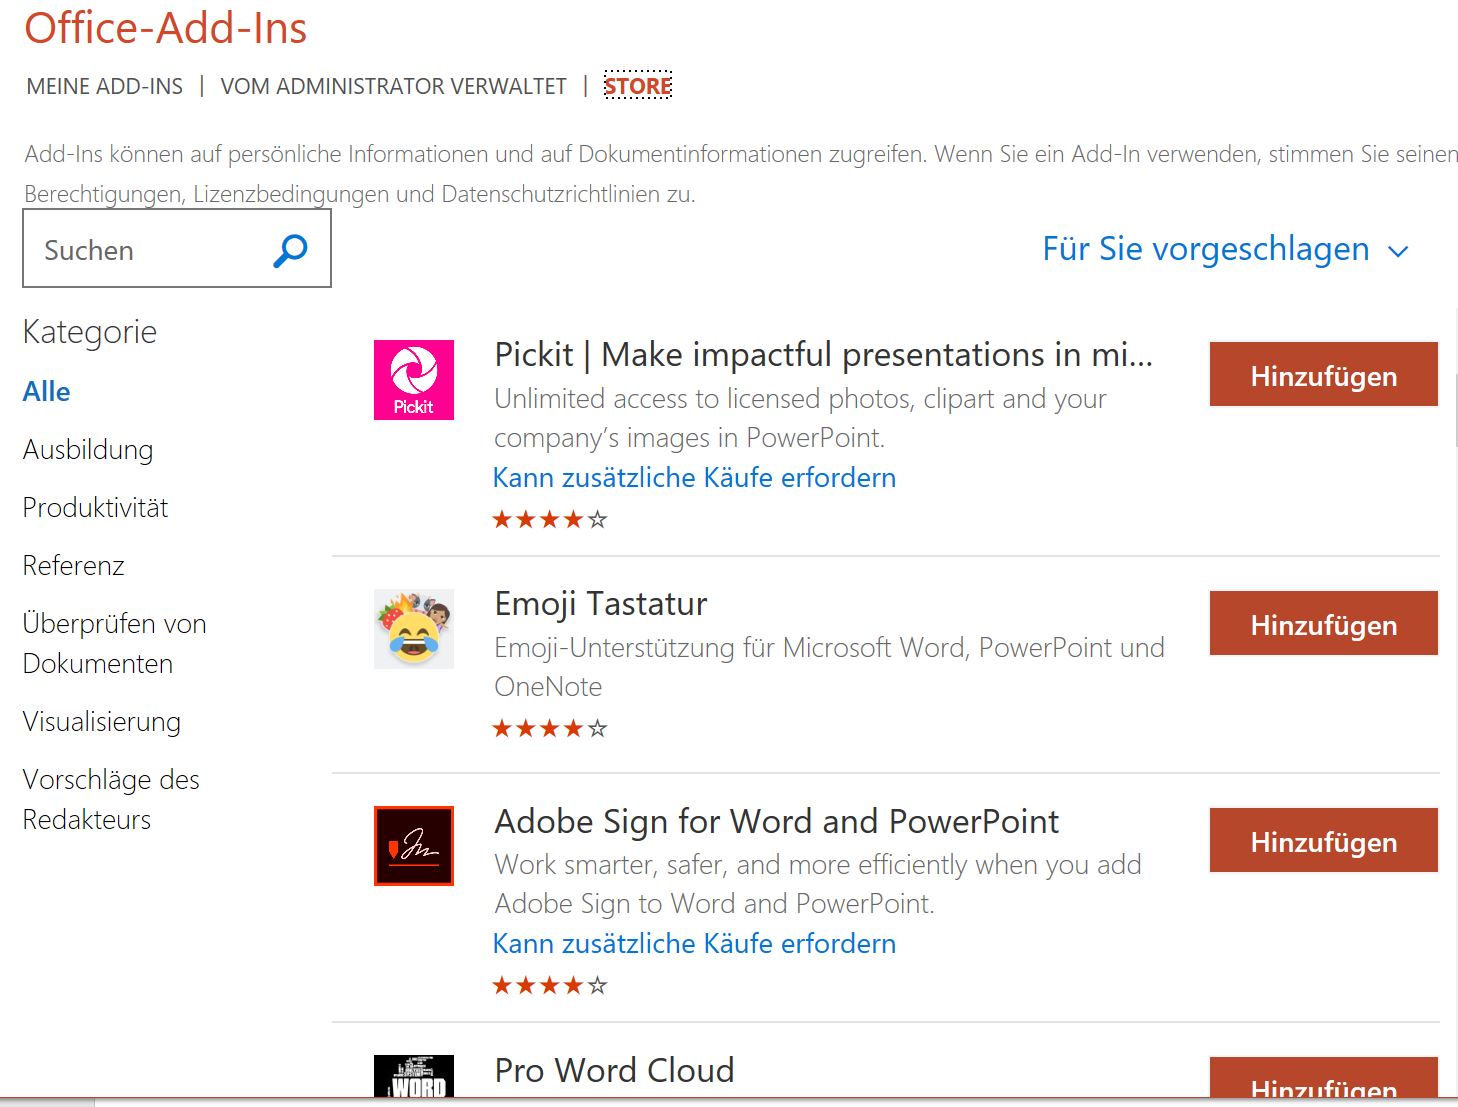Click Adobe Sign's Kann zusätzliche Käufe erfordern link
Viewport: 1458px width, 1107px height.
pos(694,944)
